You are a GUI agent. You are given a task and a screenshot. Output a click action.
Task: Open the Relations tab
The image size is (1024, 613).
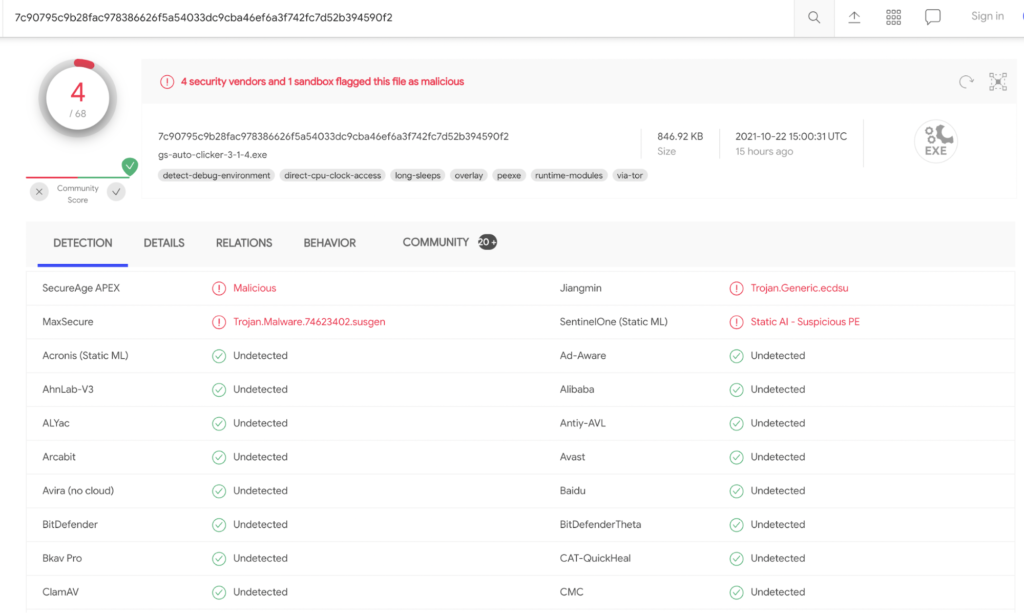(244, 243)
